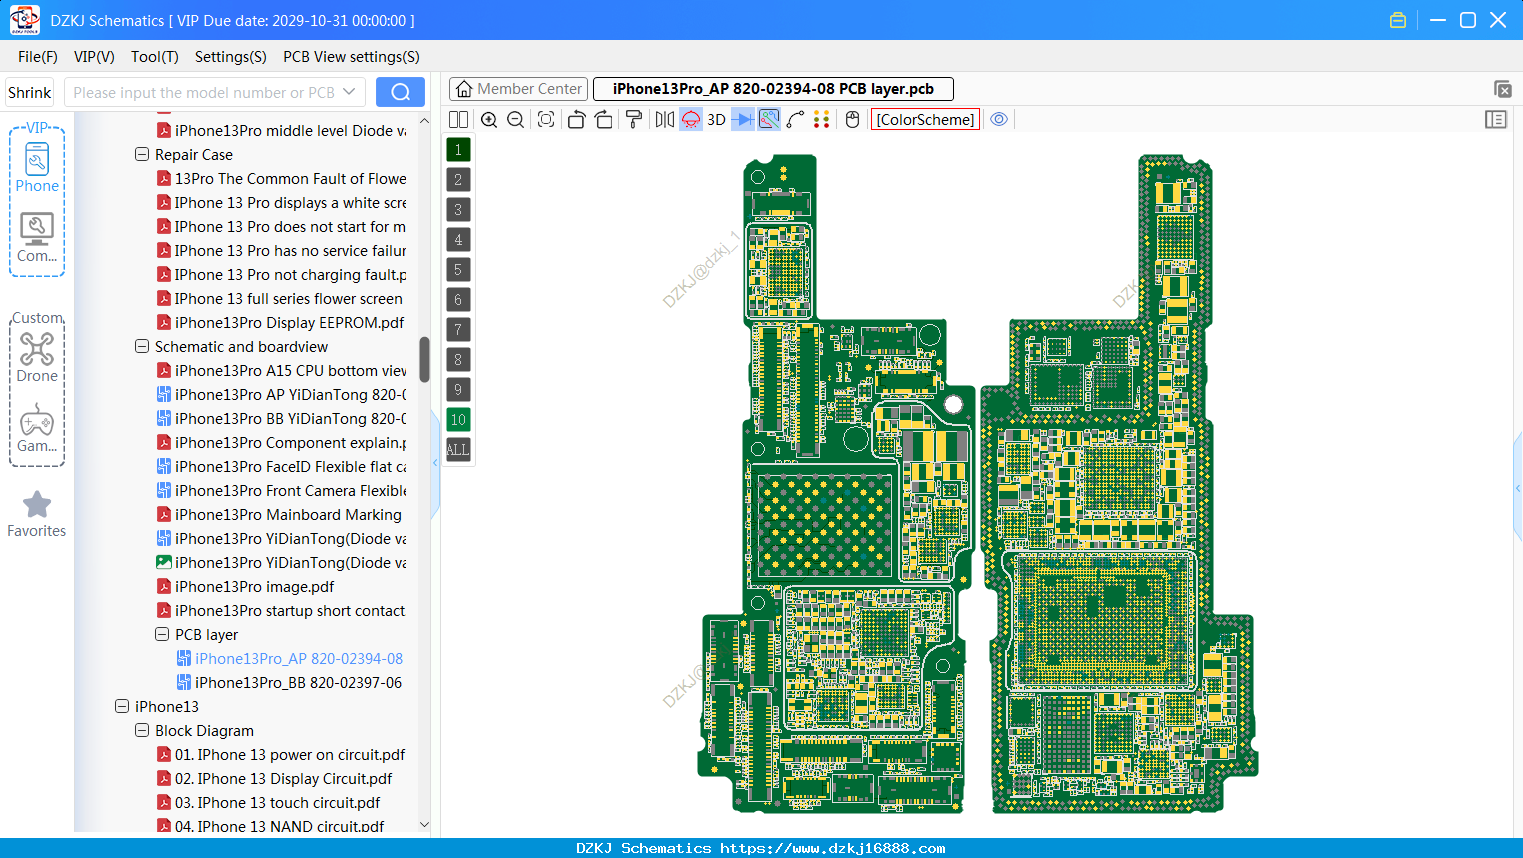Open iPhone13Pro image.pdf
1523x858 pixels.
pyautogui.click(x=246, y=587)
